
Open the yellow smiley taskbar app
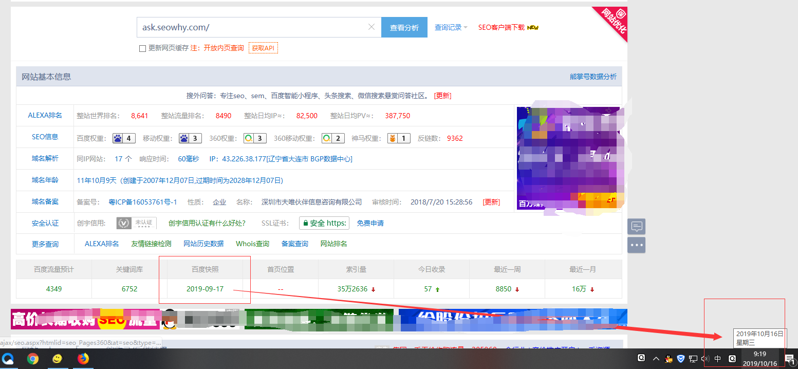click(x=58, y=359)
